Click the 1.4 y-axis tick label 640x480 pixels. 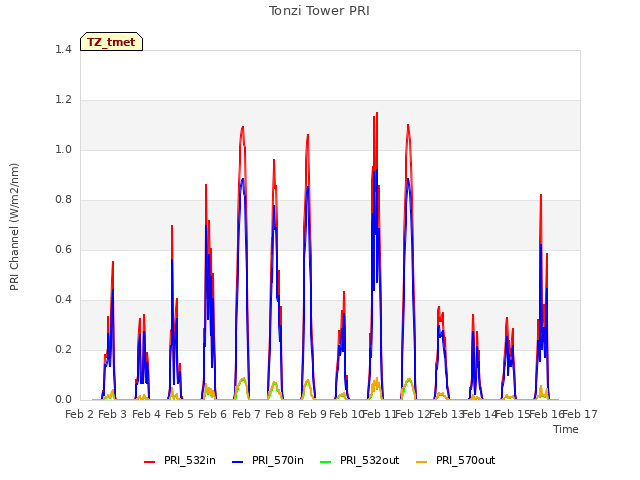click(63, 49)
